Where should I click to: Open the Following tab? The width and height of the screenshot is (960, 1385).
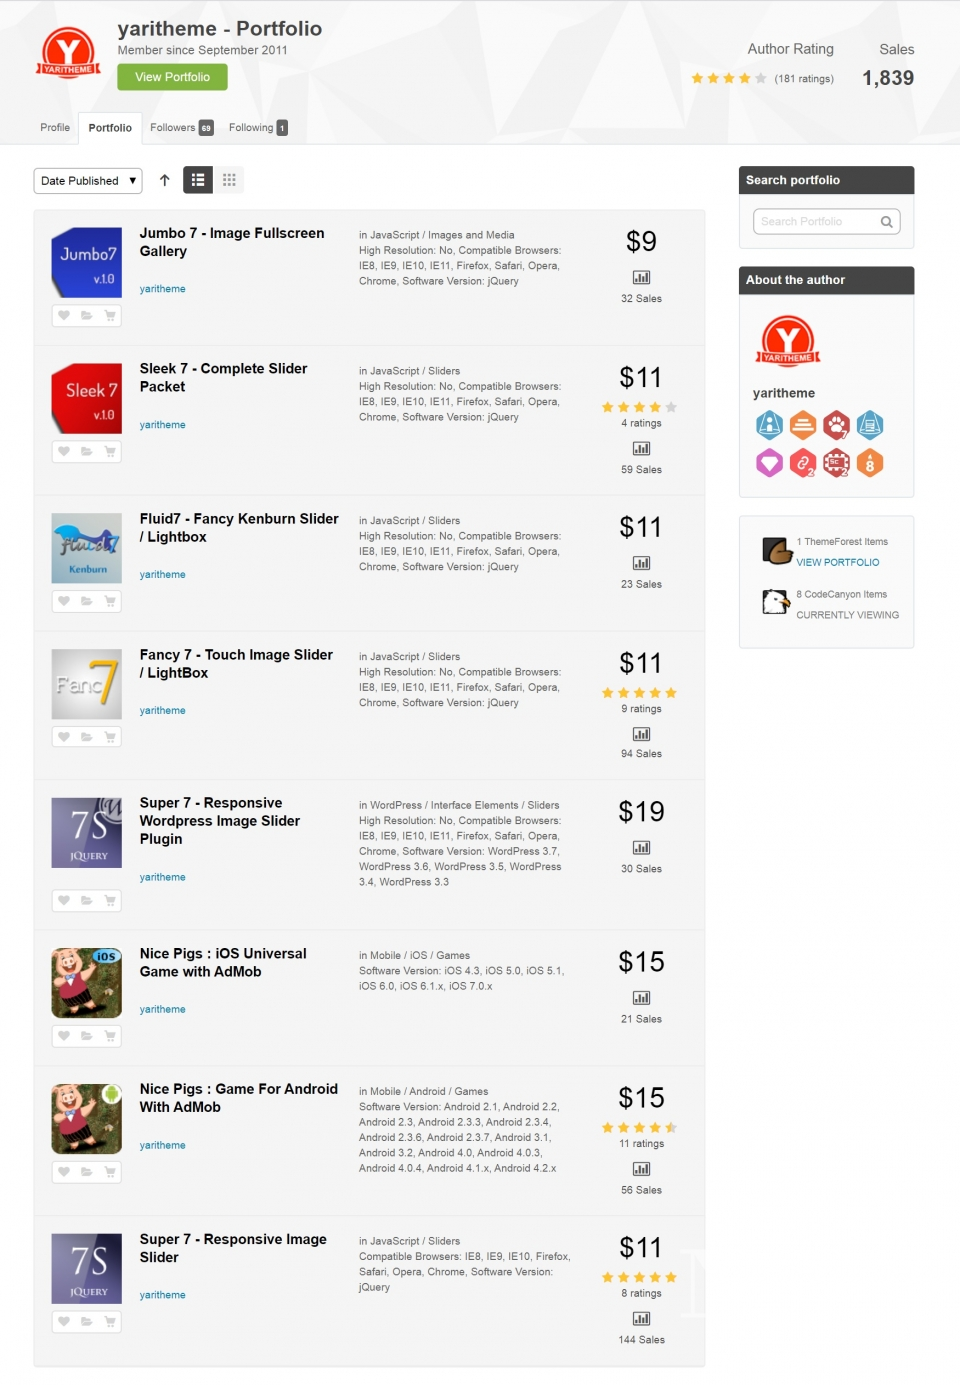pyautogui.click(x=257, y=128)
